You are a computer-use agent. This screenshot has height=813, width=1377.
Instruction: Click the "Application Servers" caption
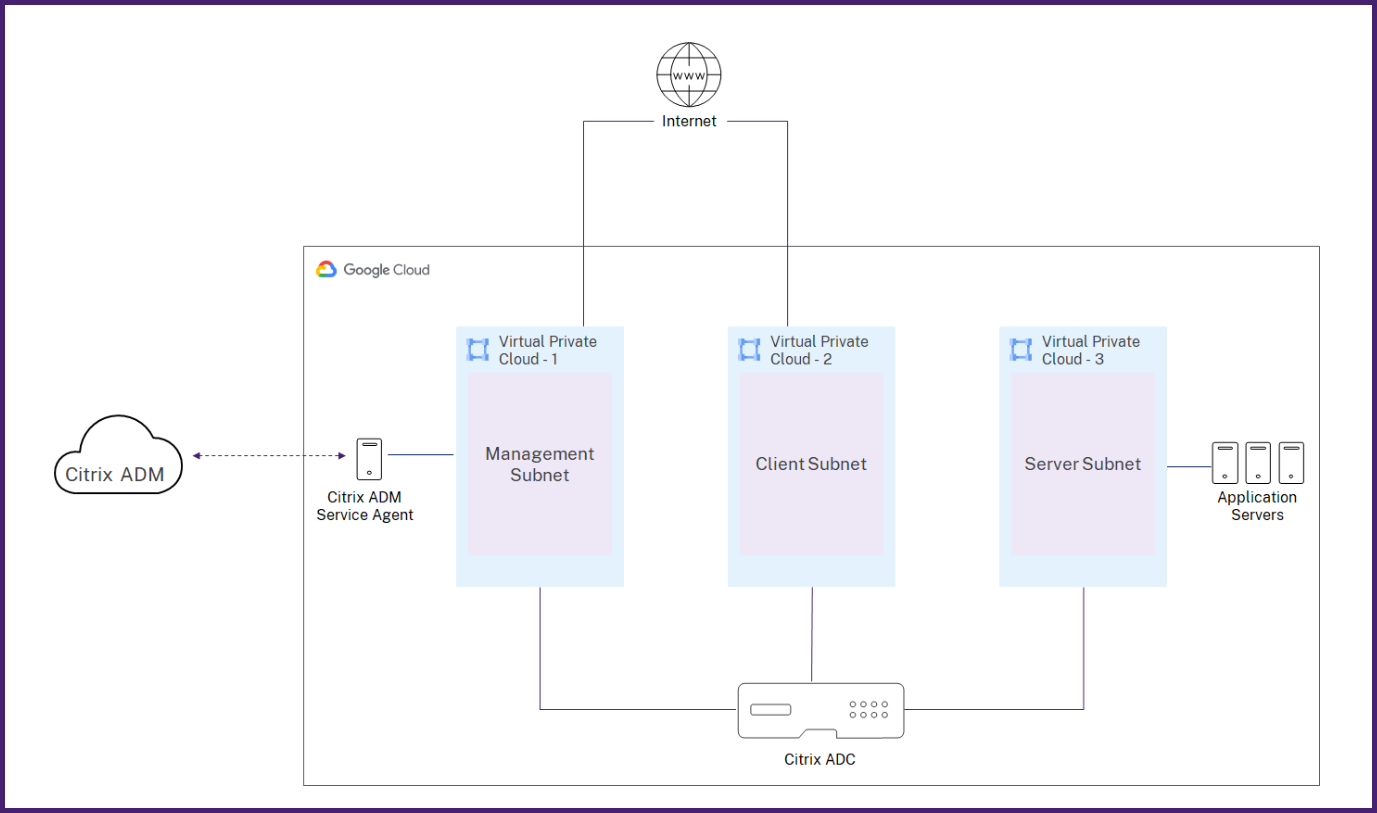1257,506
